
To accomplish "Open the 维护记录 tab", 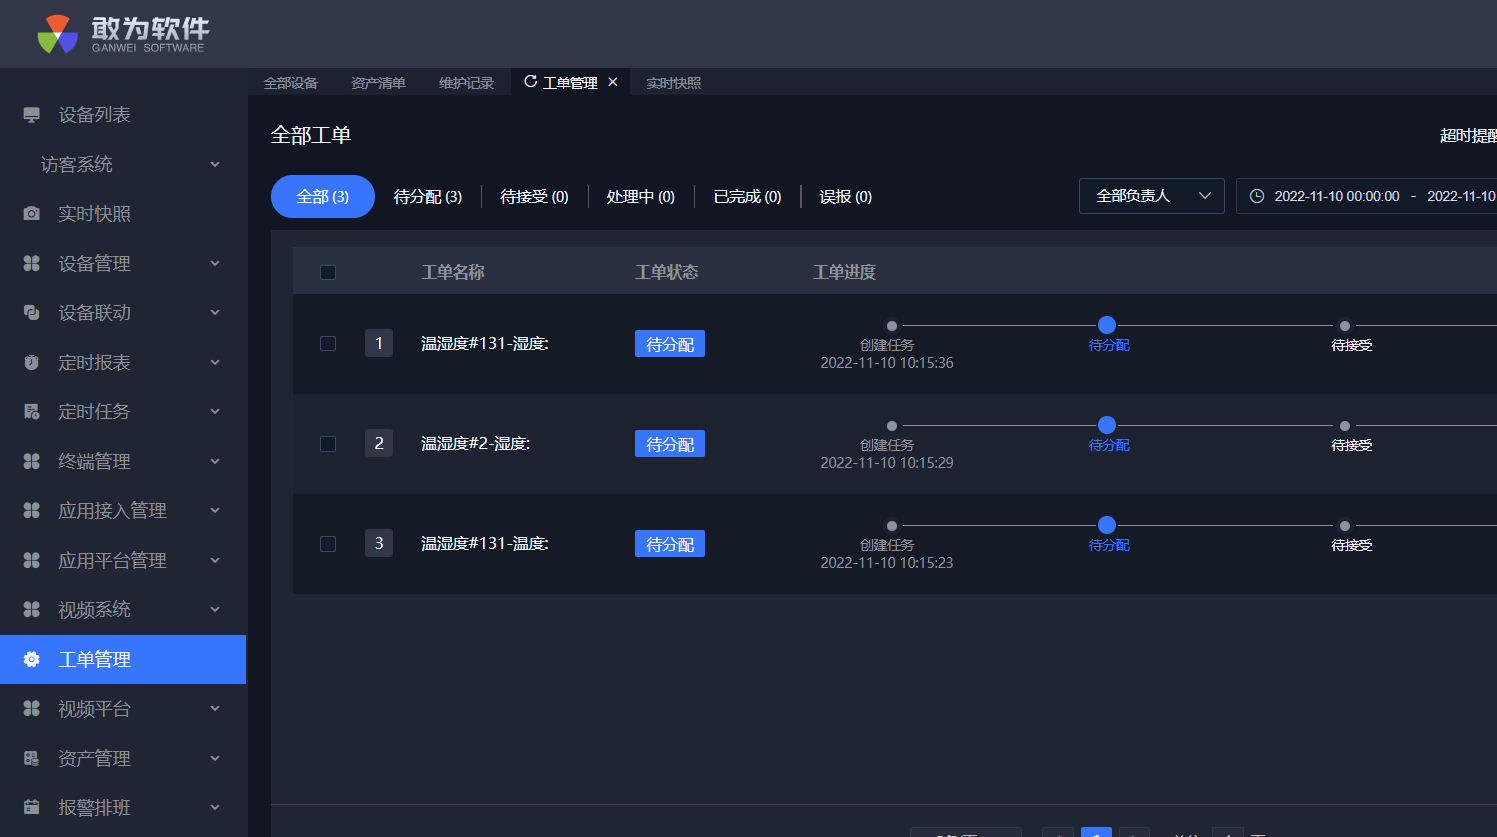I will coord(466,83).
